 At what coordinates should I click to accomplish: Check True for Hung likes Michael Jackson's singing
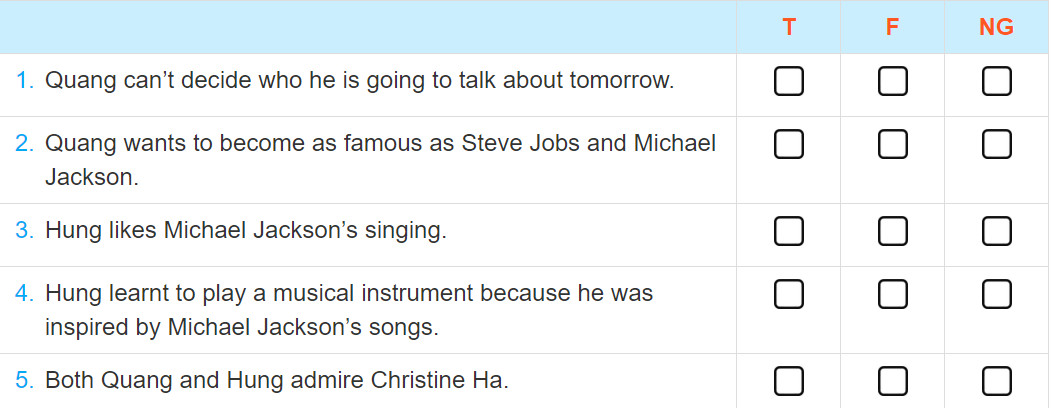pyautogui.click(x=788, y=232)
